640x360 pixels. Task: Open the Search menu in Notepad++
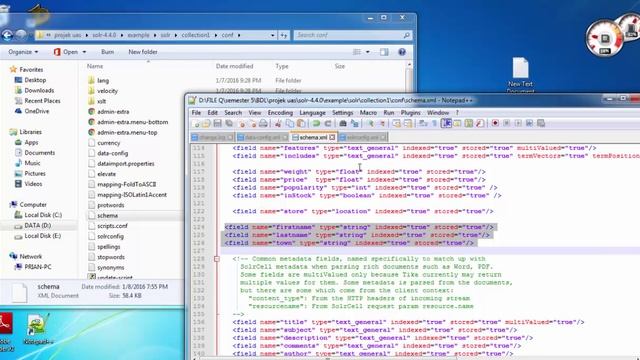coord(233,113)
